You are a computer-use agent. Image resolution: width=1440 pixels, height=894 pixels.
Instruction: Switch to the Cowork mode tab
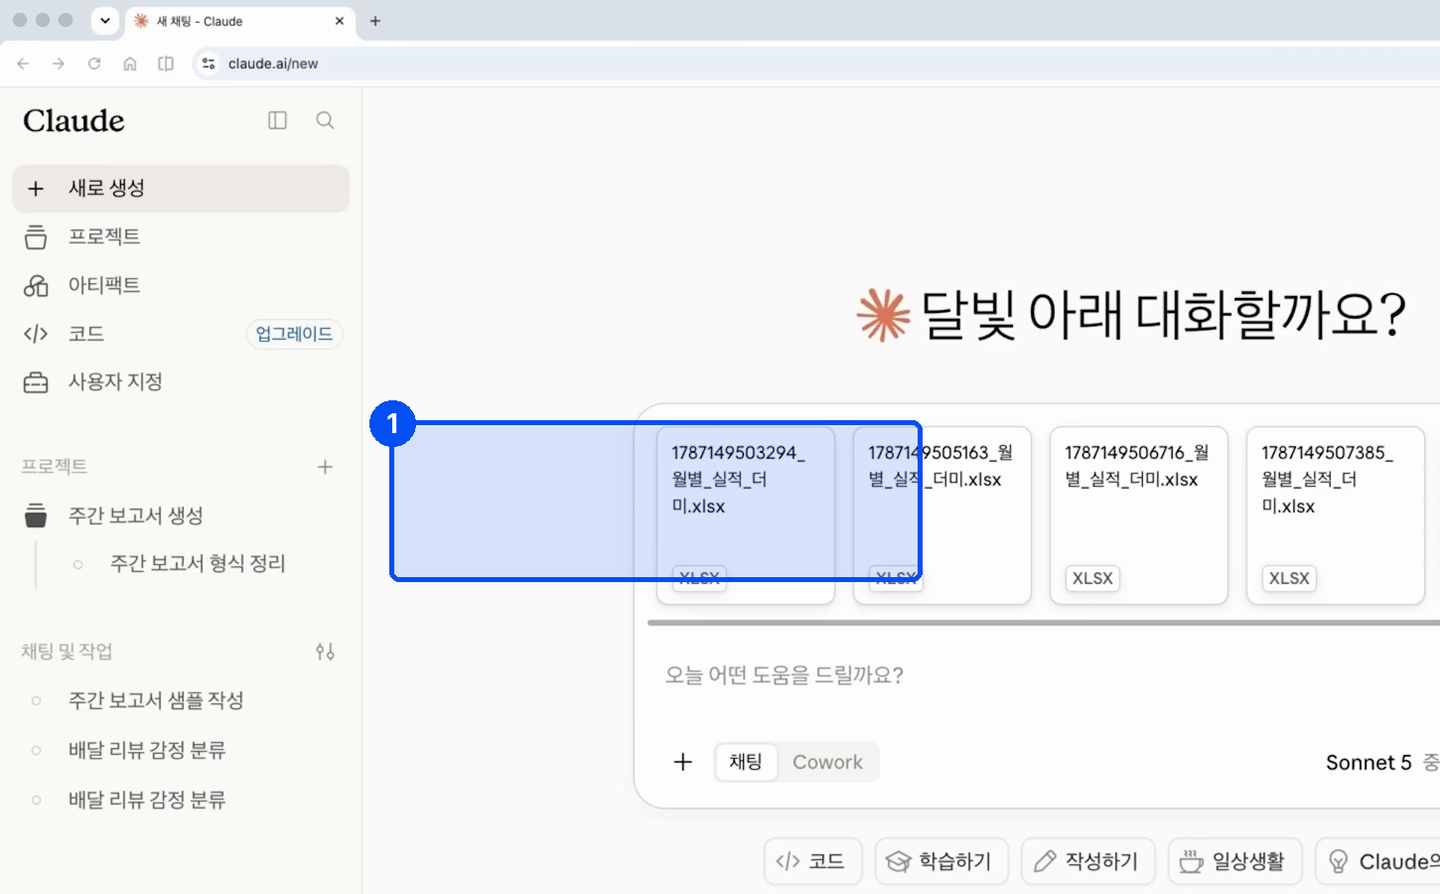pyautogui.click(x=827, y=762)
